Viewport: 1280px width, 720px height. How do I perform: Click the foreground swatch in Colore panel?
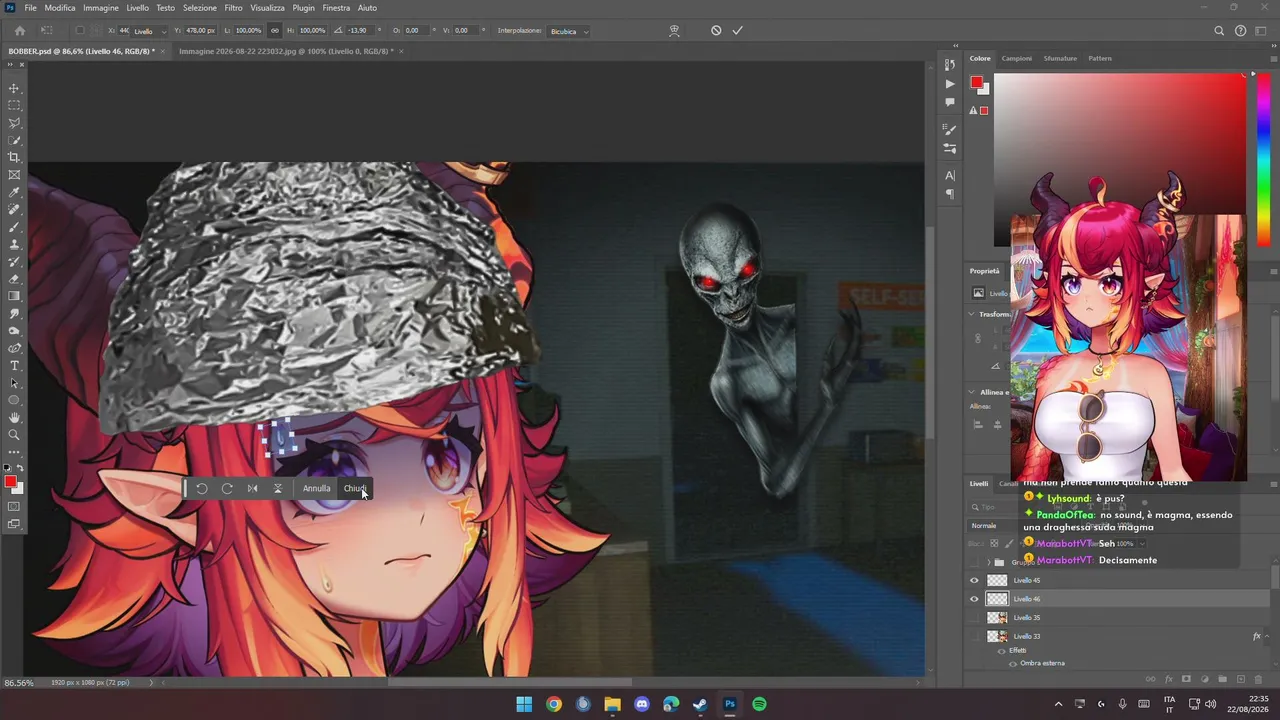click(977, 82)
